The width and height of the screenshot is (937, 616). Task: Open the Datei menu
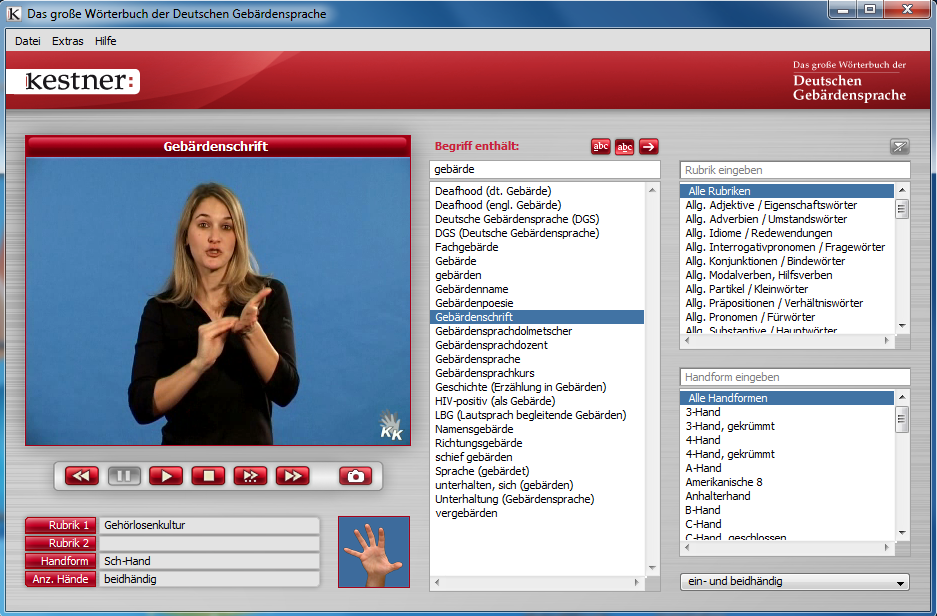click(x=27, y=41)
